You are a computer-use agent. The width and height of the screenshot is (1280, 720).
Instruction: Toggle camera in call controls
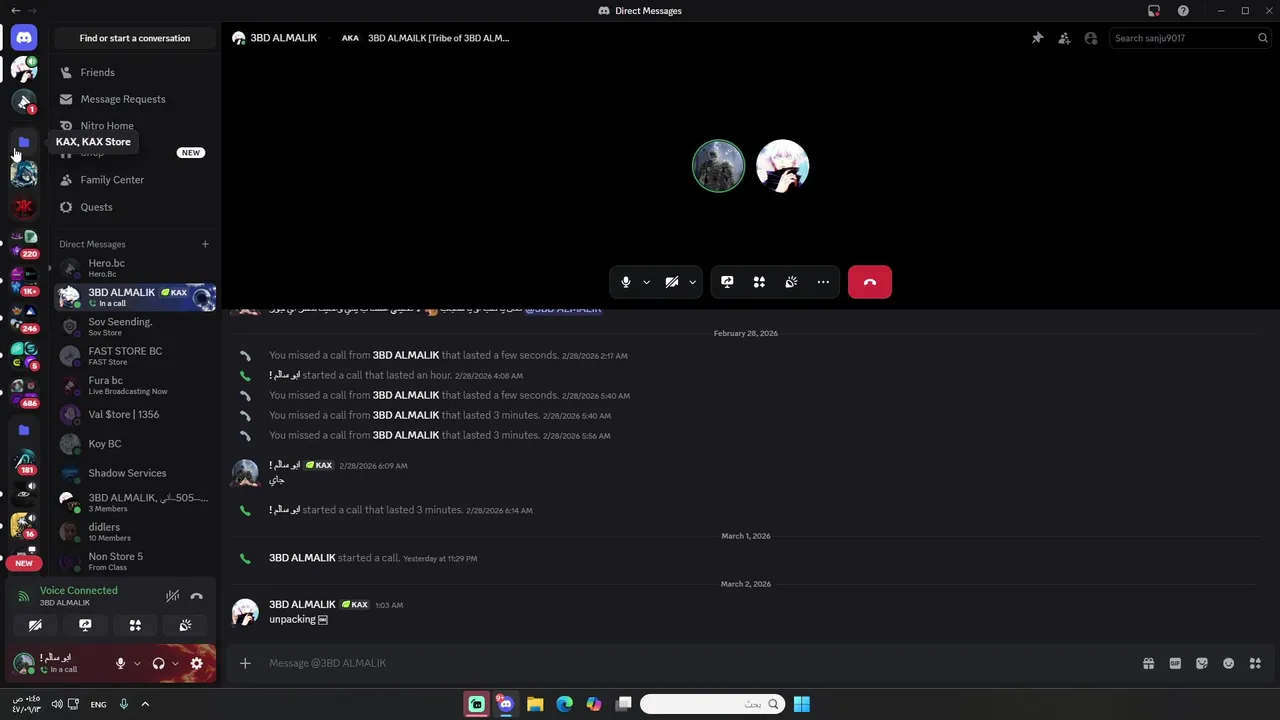tap(672, 282)
